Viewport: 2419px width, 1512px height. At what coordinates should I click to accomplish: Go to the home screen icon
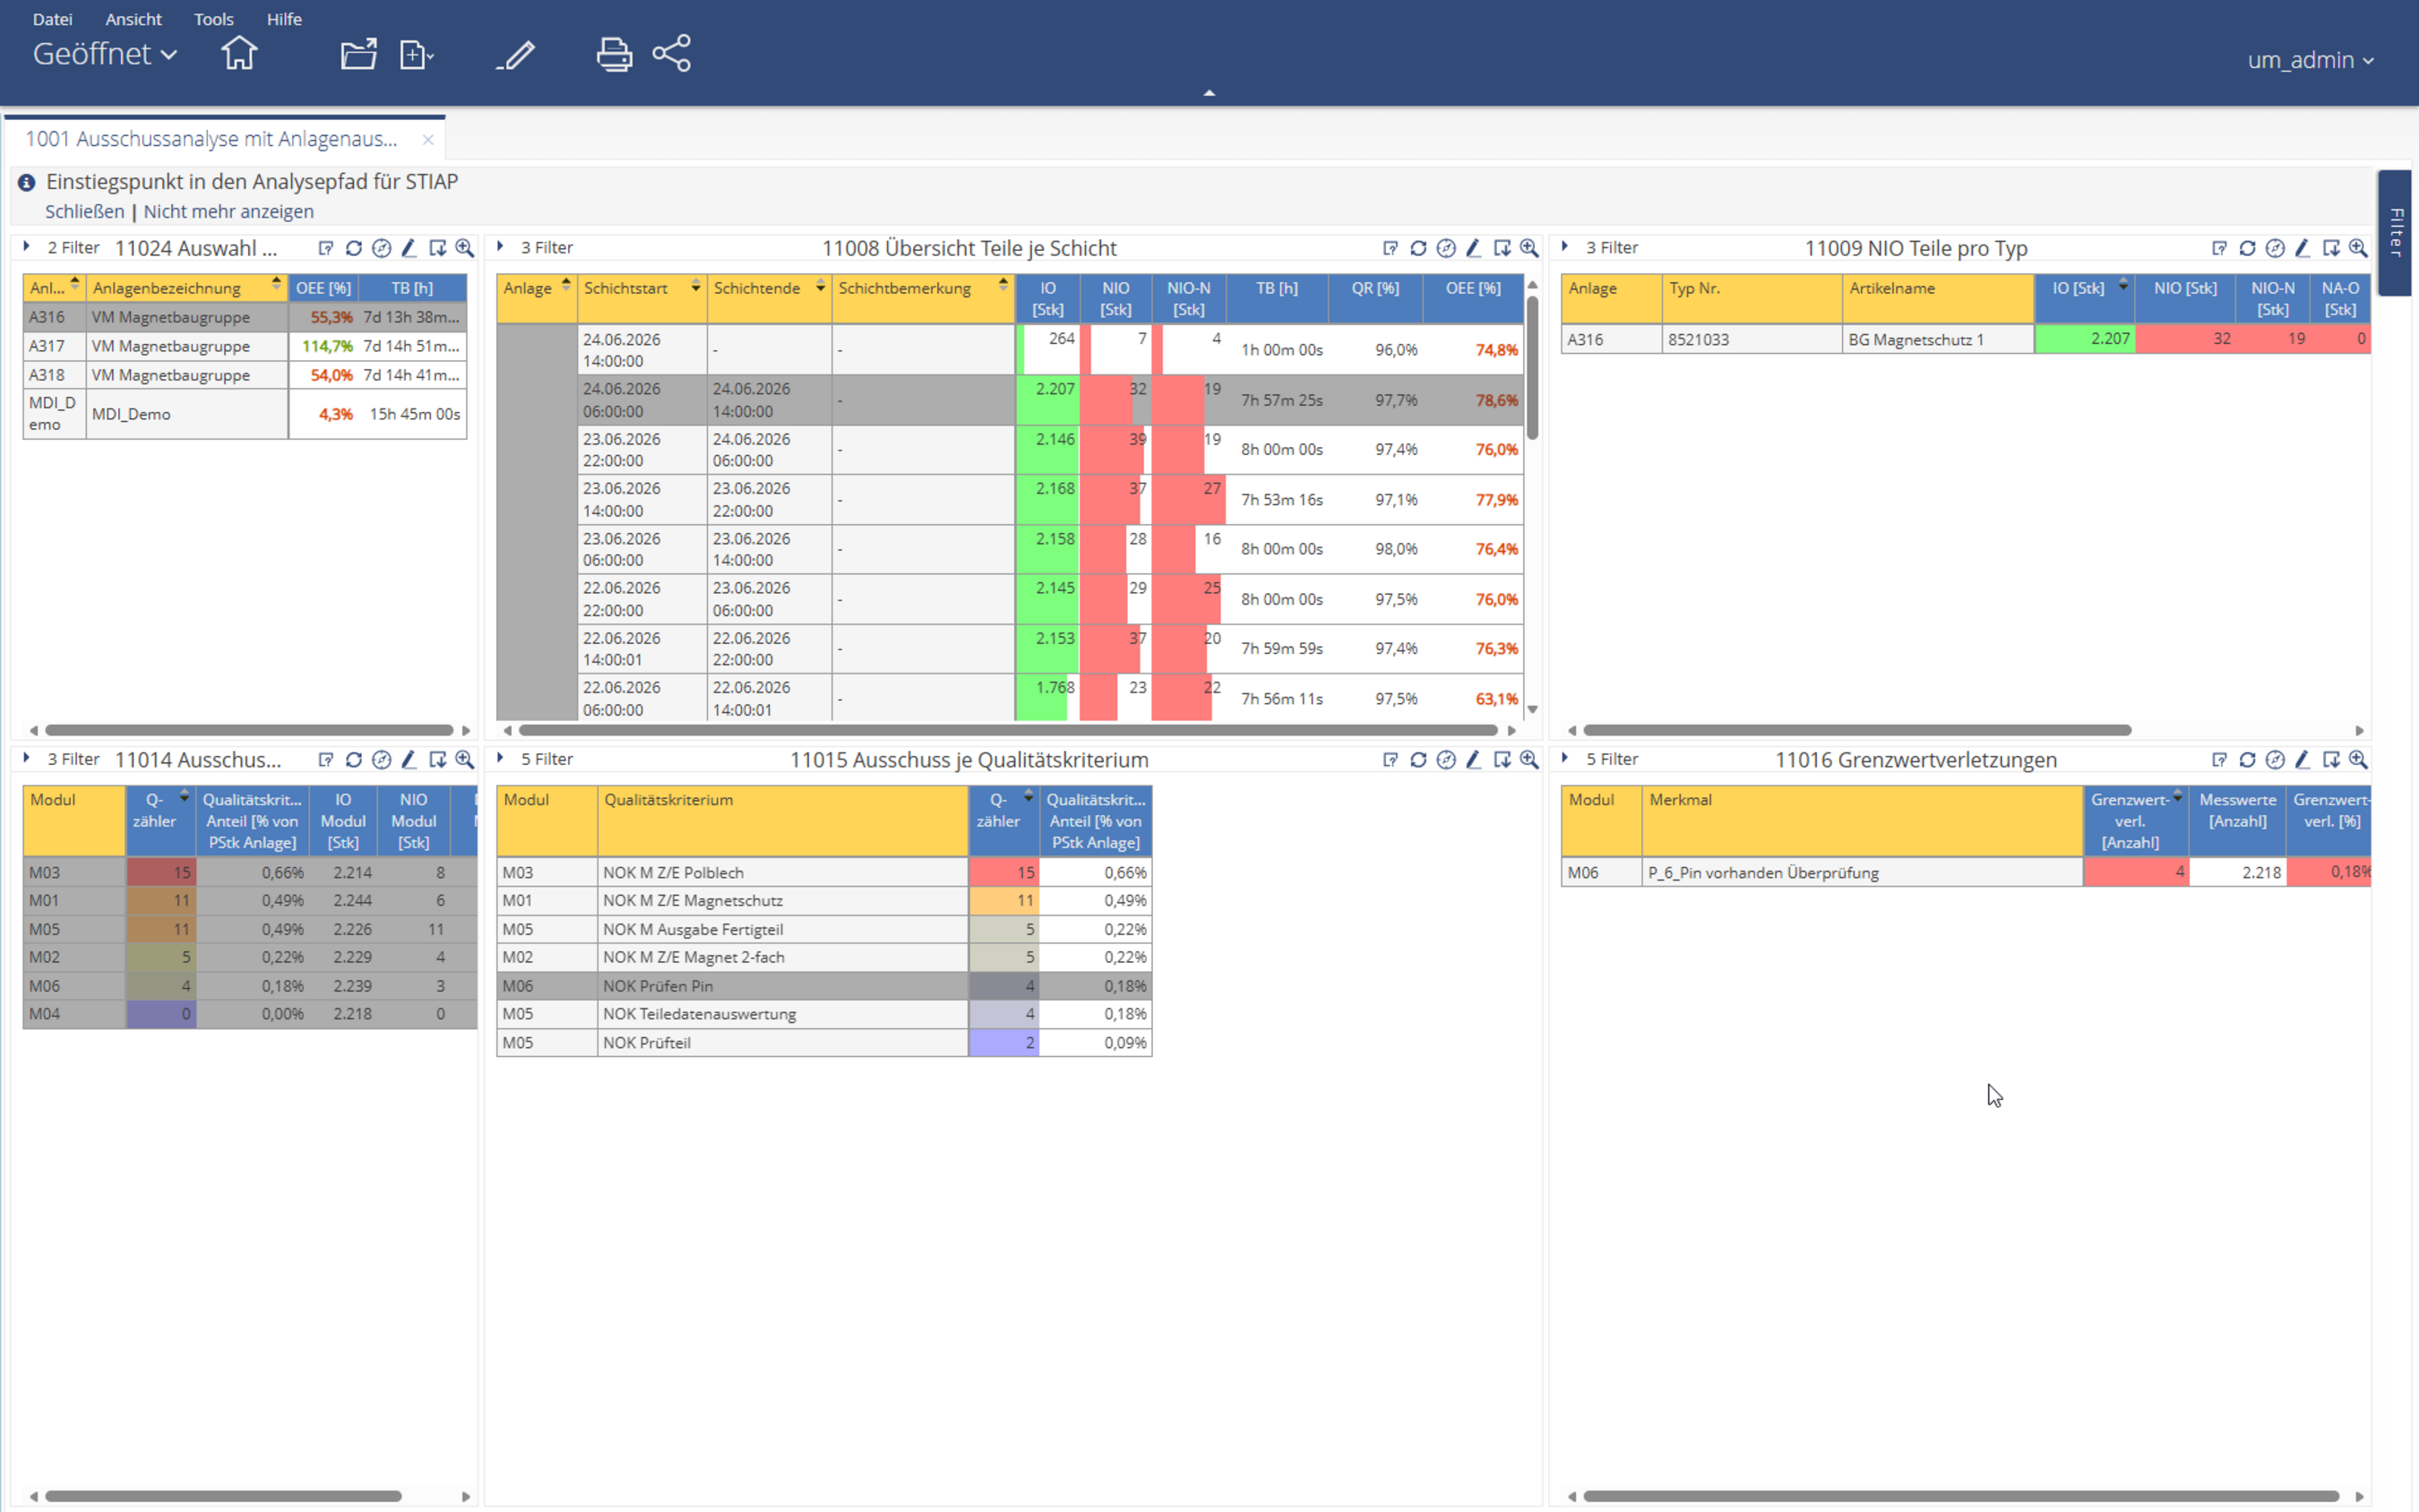tap(239, 53)
